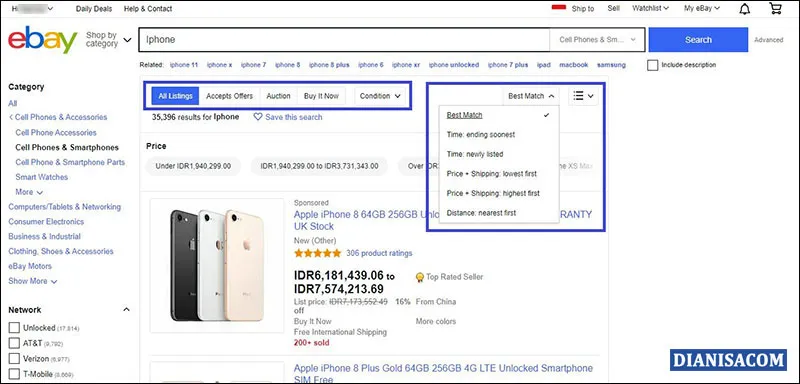
Task: Click the eBay logo
Action: (x=42, y=40)
